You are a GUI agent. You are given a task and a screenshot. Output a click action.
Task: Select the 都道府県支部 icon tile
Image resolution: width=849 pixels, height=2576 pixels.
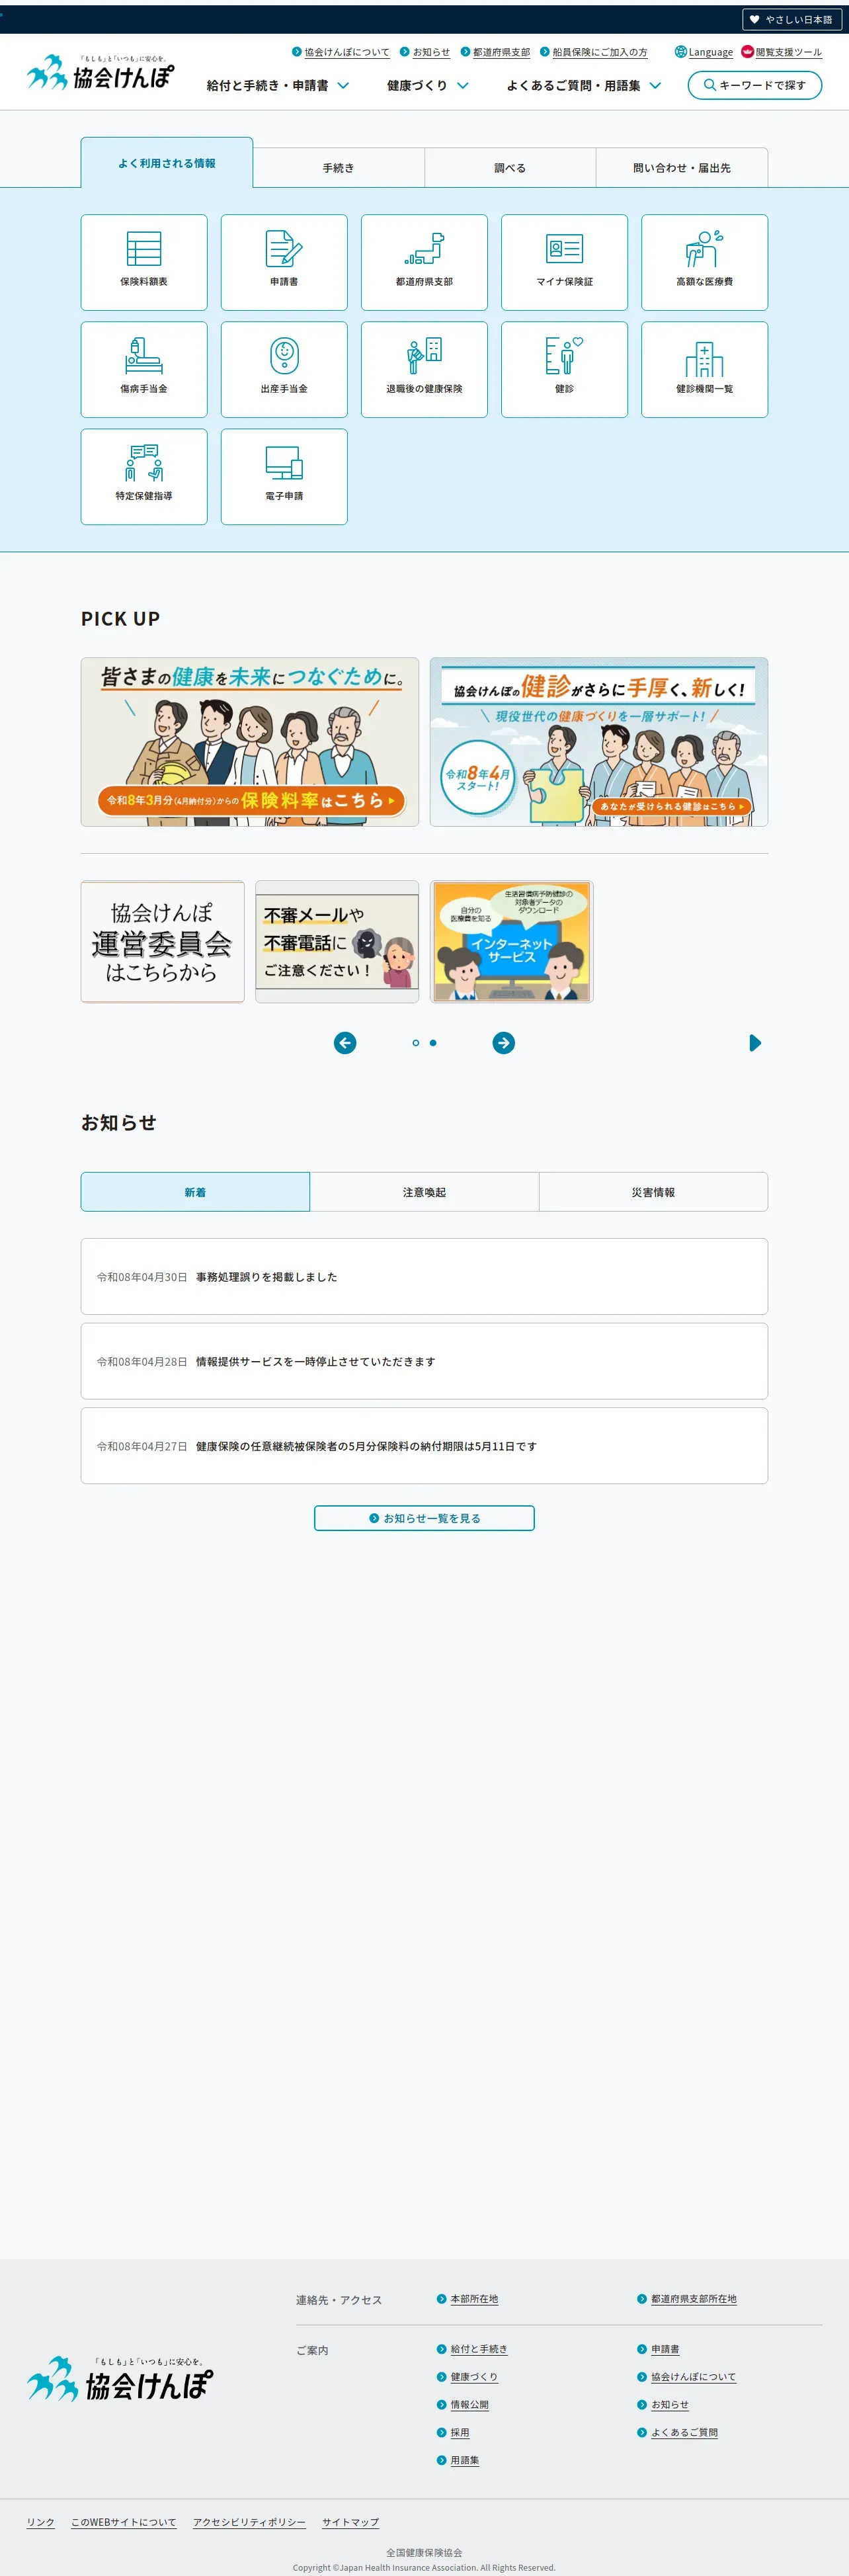pos(424,262)
